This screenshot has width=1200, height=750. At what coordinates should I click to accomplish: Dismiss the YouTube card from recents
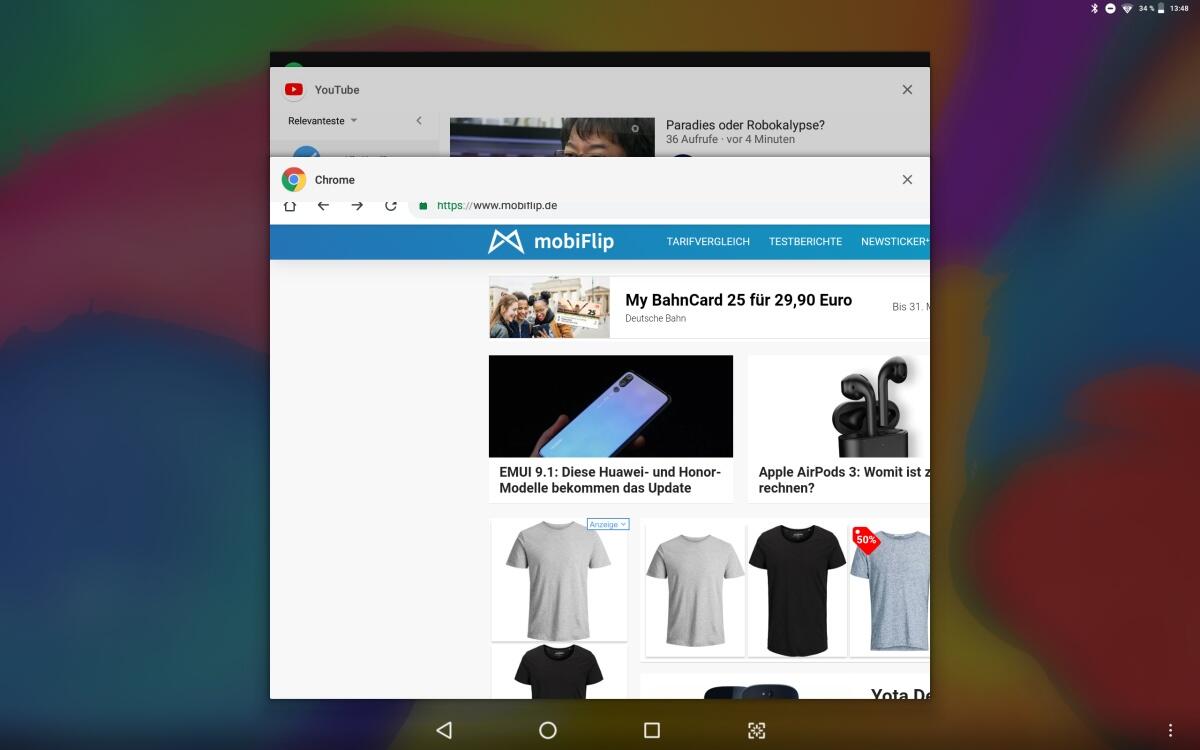907,90
